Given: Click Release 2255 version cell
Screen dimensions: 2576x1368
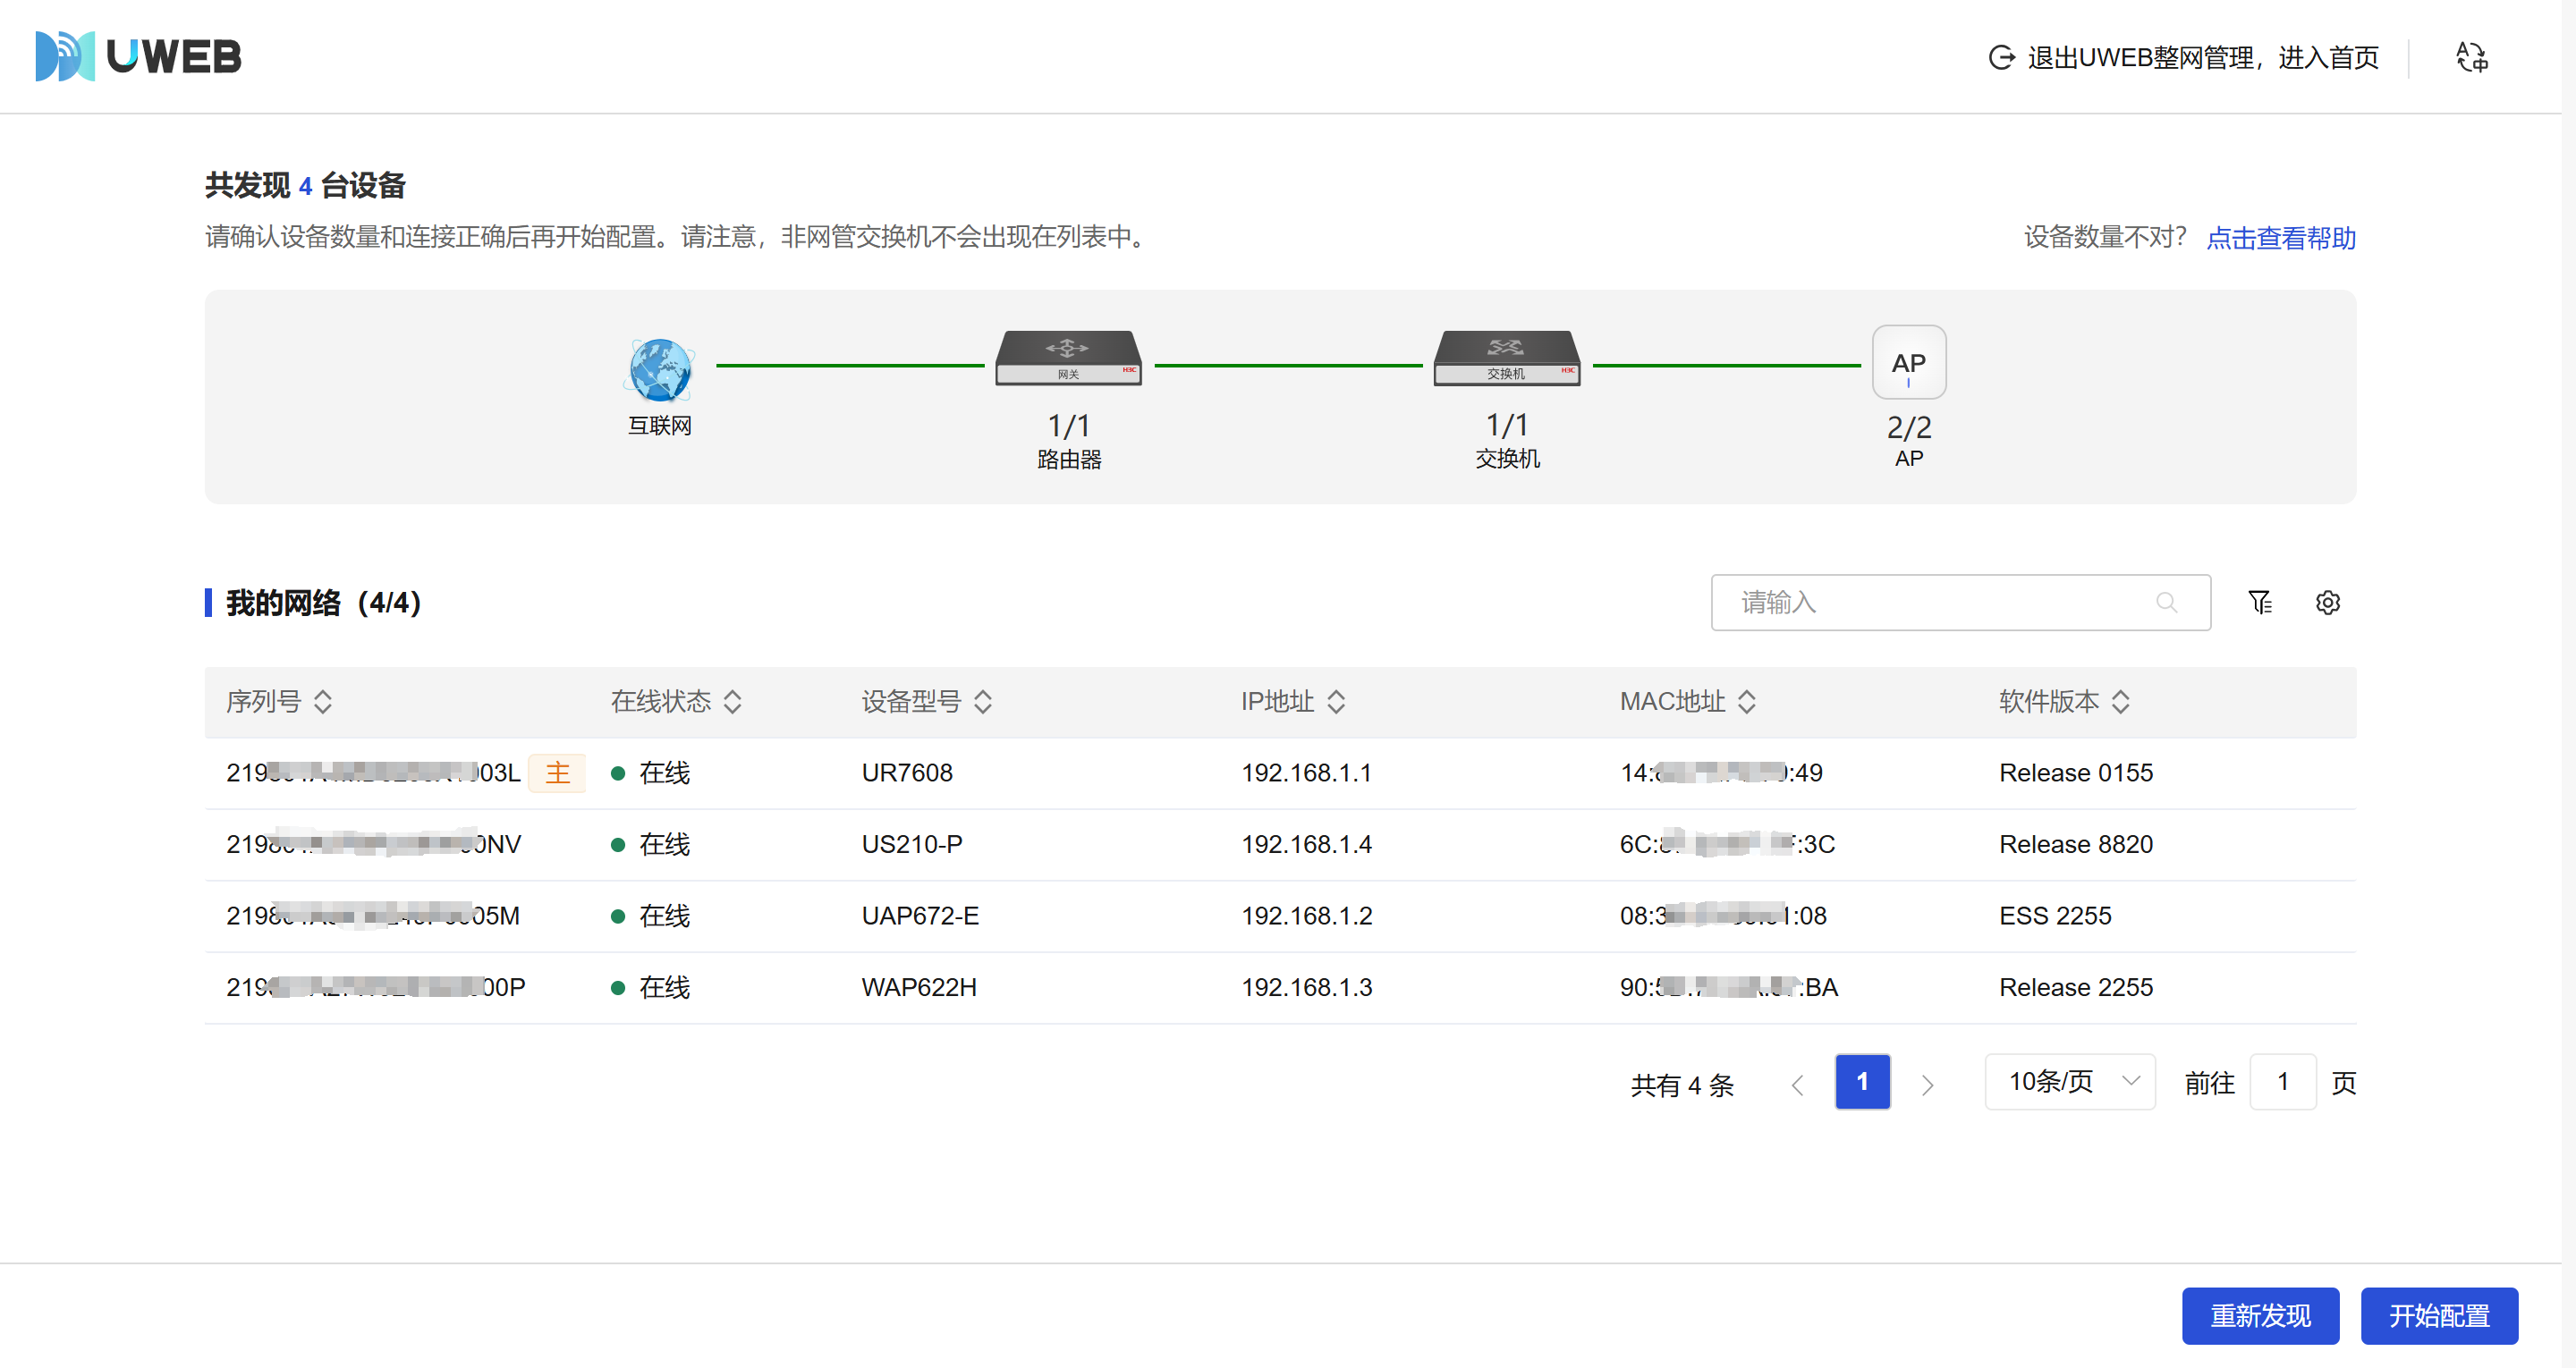Looking at the screenshot, I should [2075, 987].
